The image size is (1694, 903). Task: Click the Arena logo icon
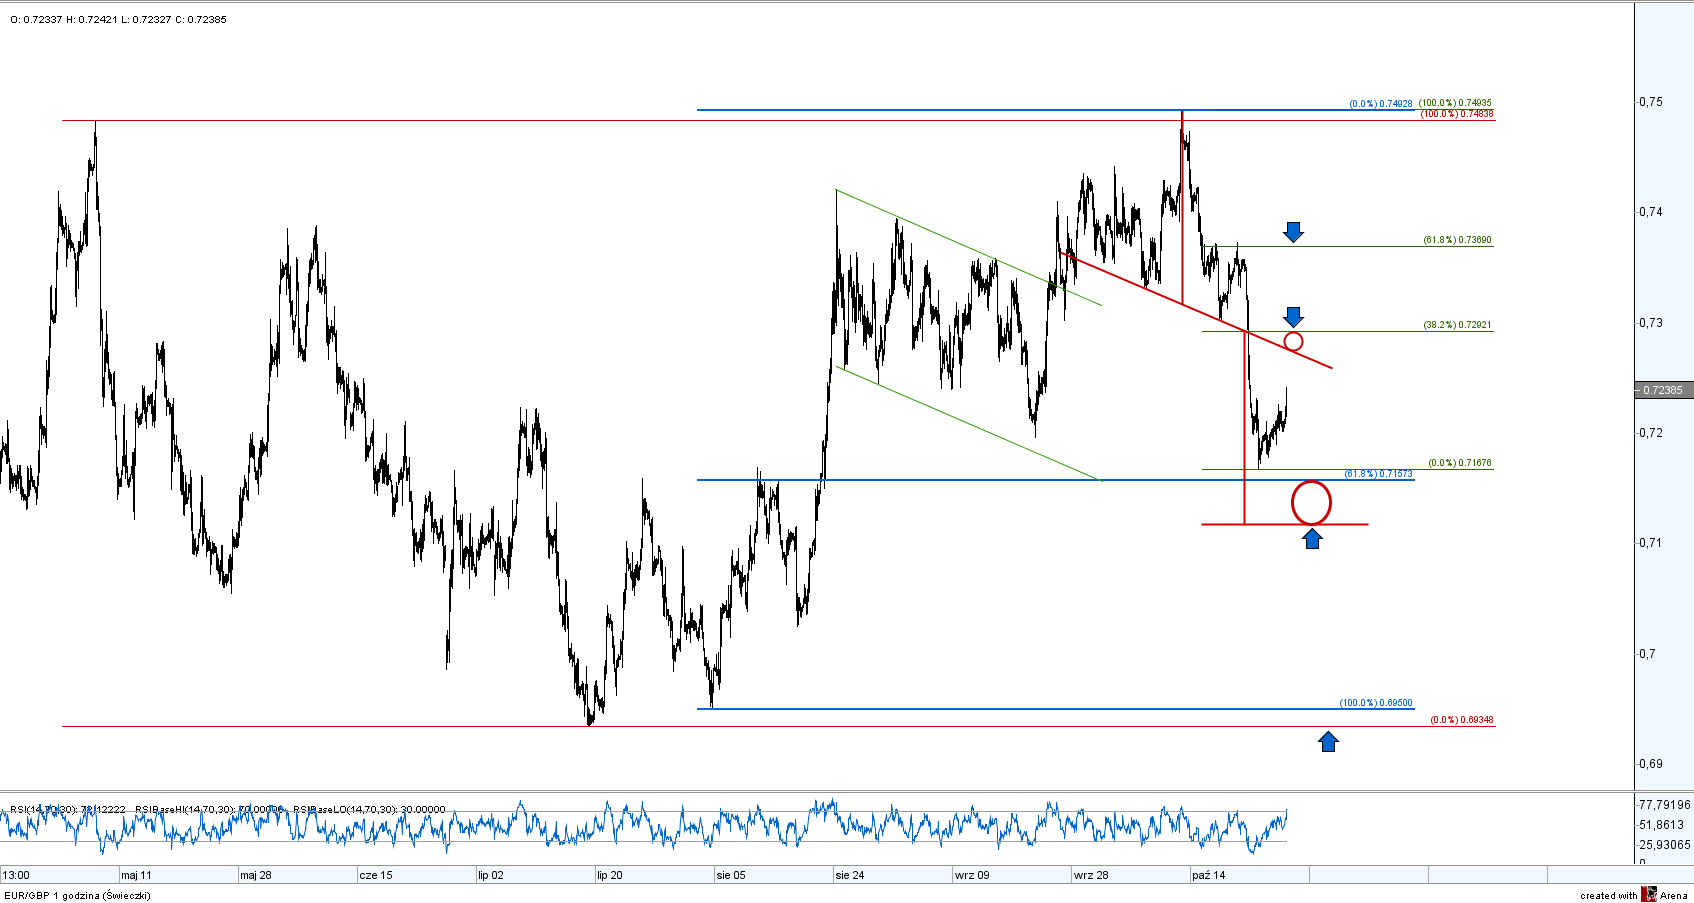pyautogui.click(x=1648, y=894)
